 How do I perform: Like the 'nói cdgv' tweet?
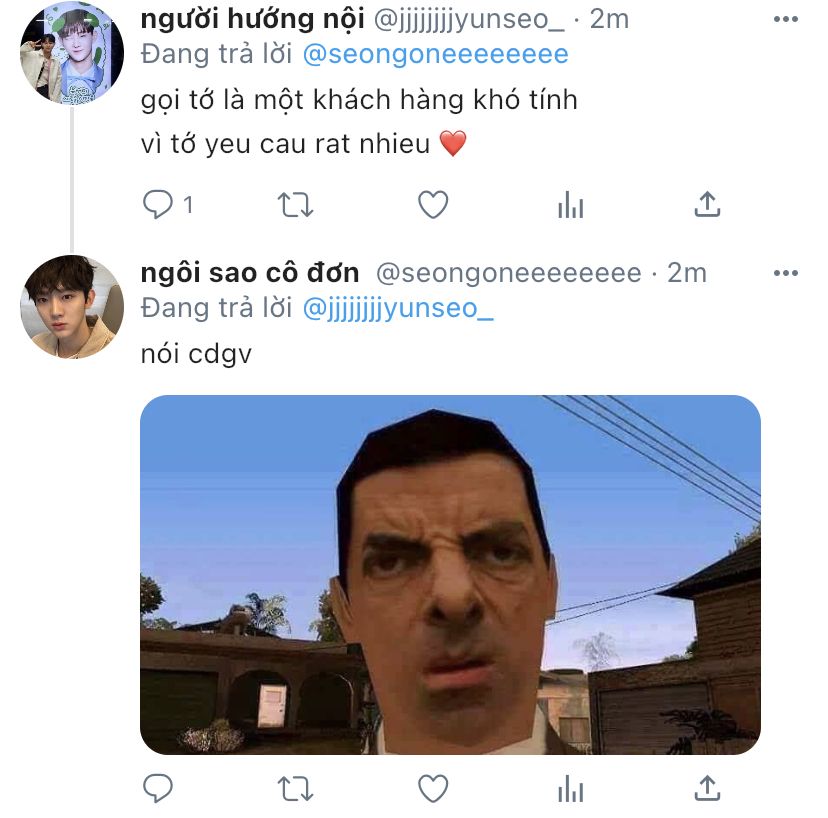tap(433, 789)
